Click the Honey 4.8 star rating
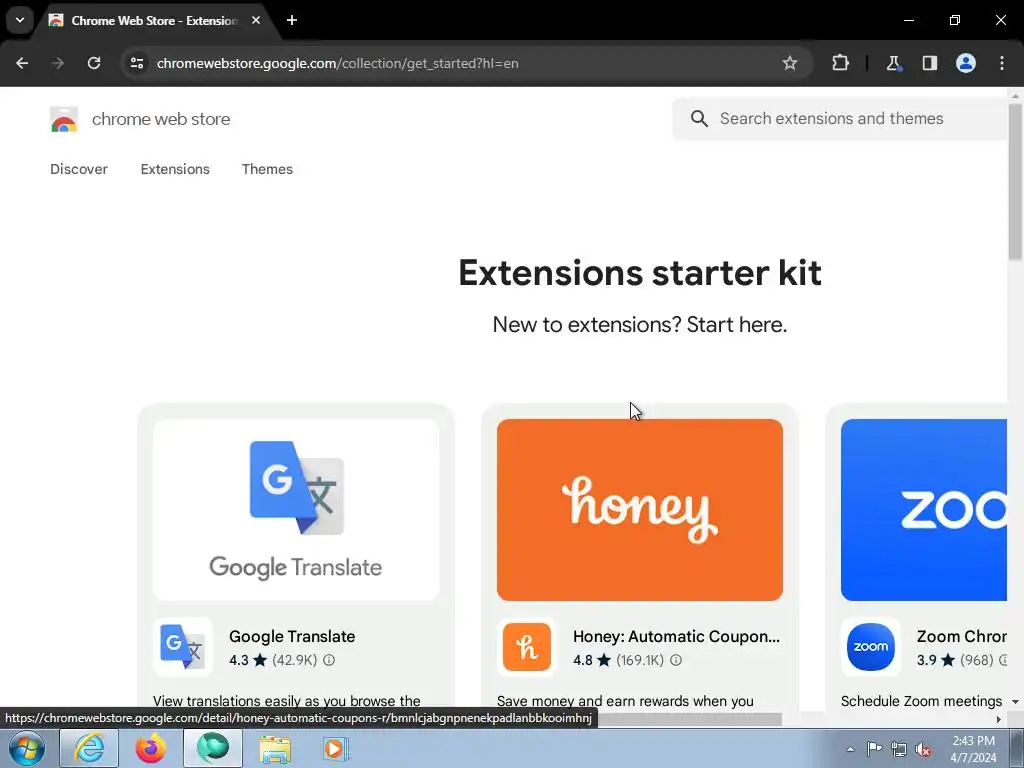 point(592,660)
